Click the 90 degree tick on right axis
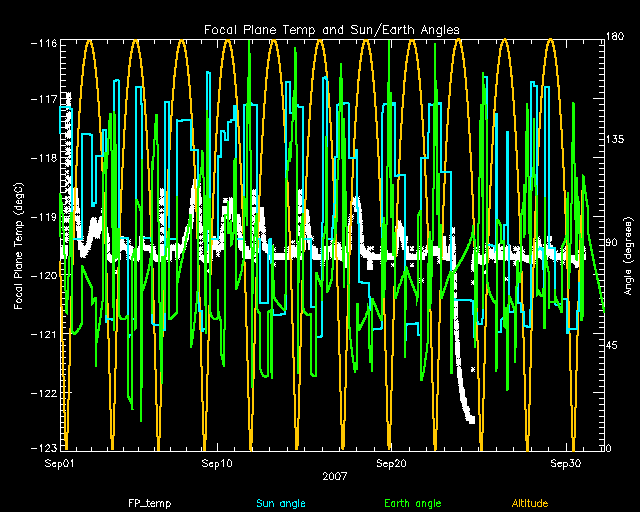 [x=613, y=244]
